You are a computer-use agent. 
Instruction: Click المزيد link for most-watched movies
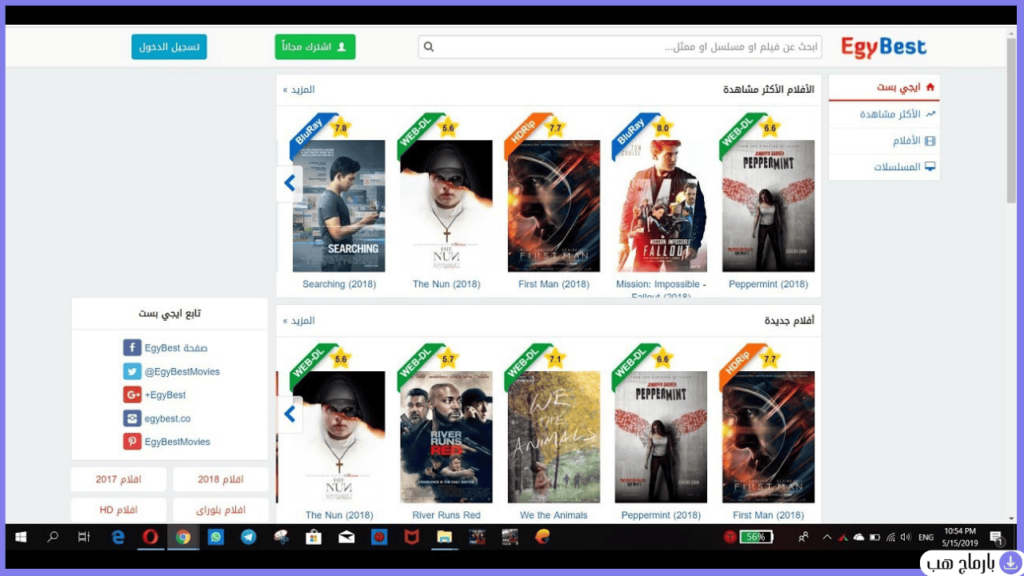pos(298,89)
